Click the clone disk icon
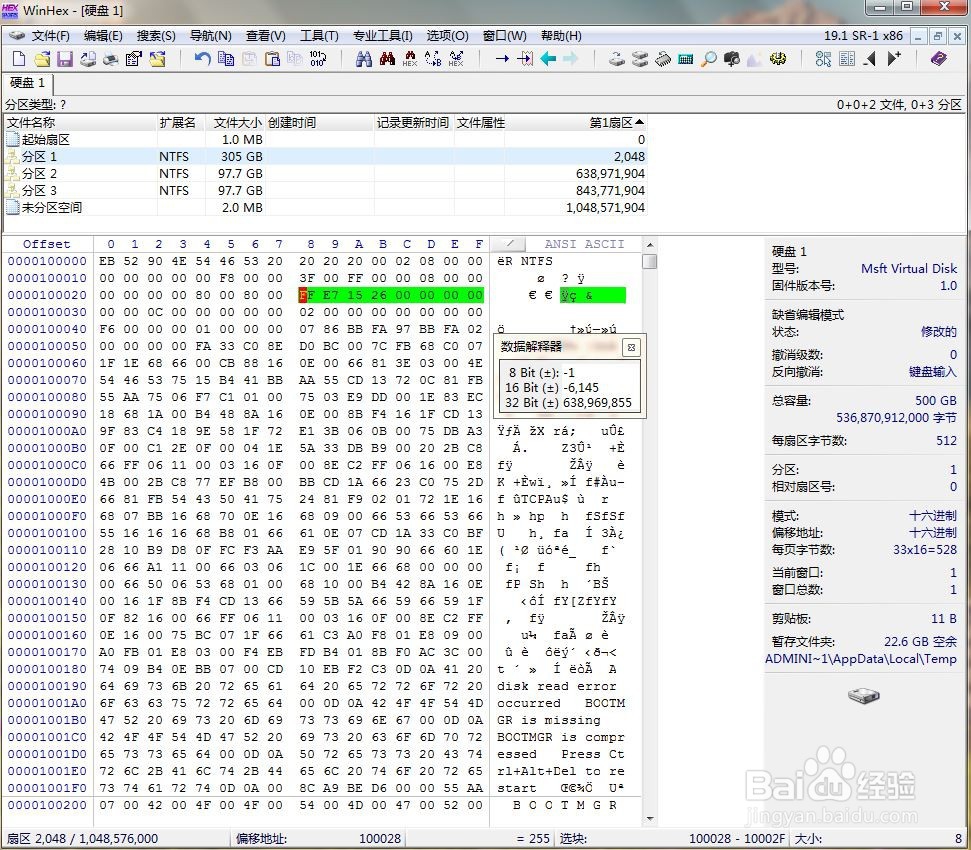971x850 pixels. pos(640,59)
